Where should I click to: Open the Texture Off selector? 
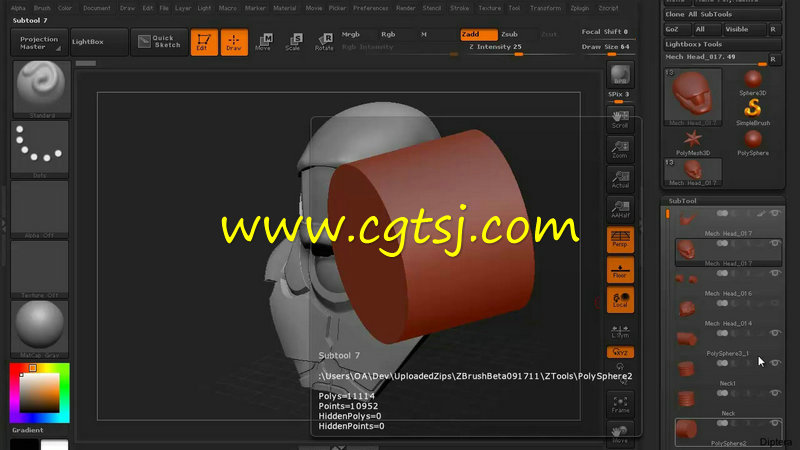pyautogui.click(x=40, y=269)
